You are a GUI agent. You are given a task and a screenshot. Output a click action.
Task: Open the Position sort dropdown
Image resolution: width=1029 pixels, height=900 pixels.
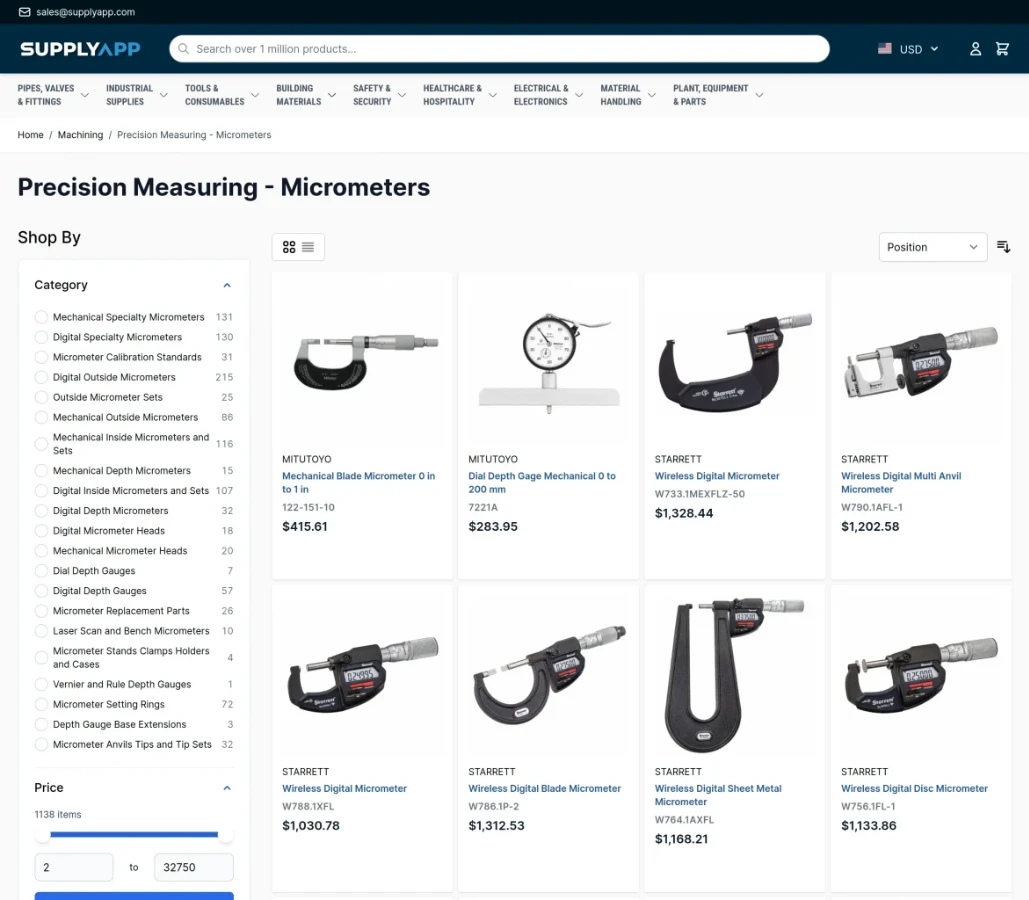(x=933, y=247)
